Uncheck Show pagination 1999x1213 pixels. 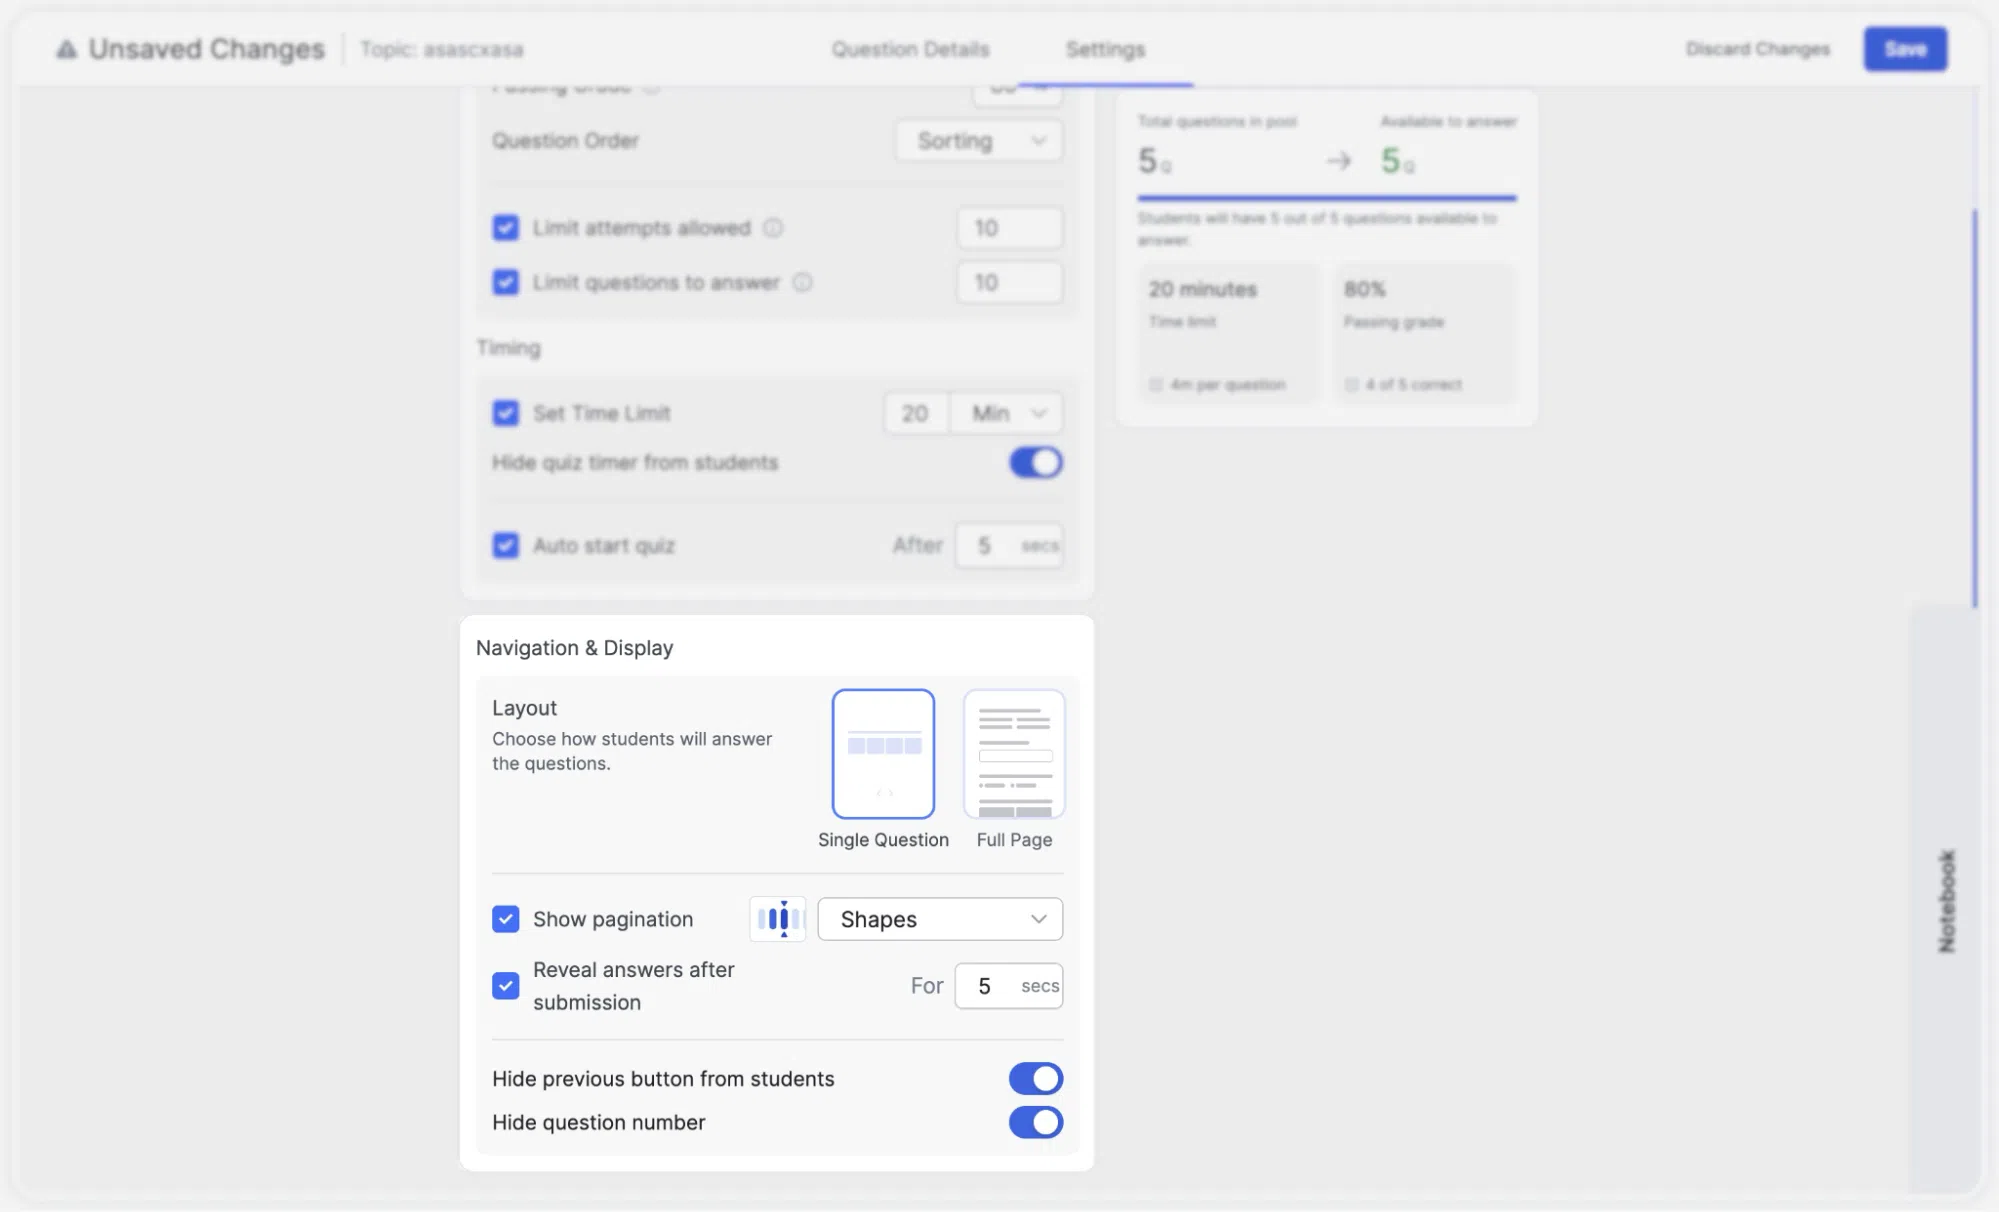[506, 919]
